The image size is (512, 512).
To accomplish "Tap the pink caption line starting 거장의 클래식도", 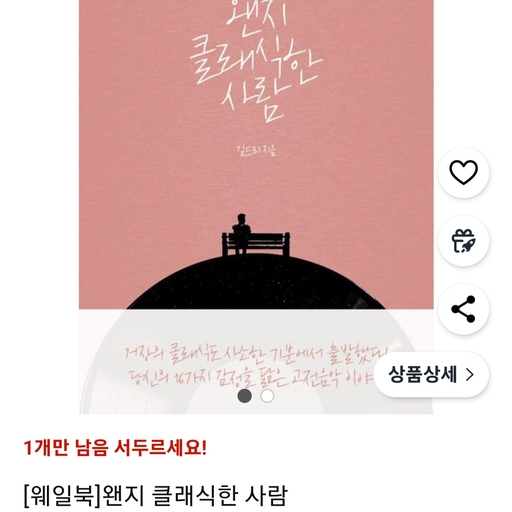I will (x=256, y=354).
